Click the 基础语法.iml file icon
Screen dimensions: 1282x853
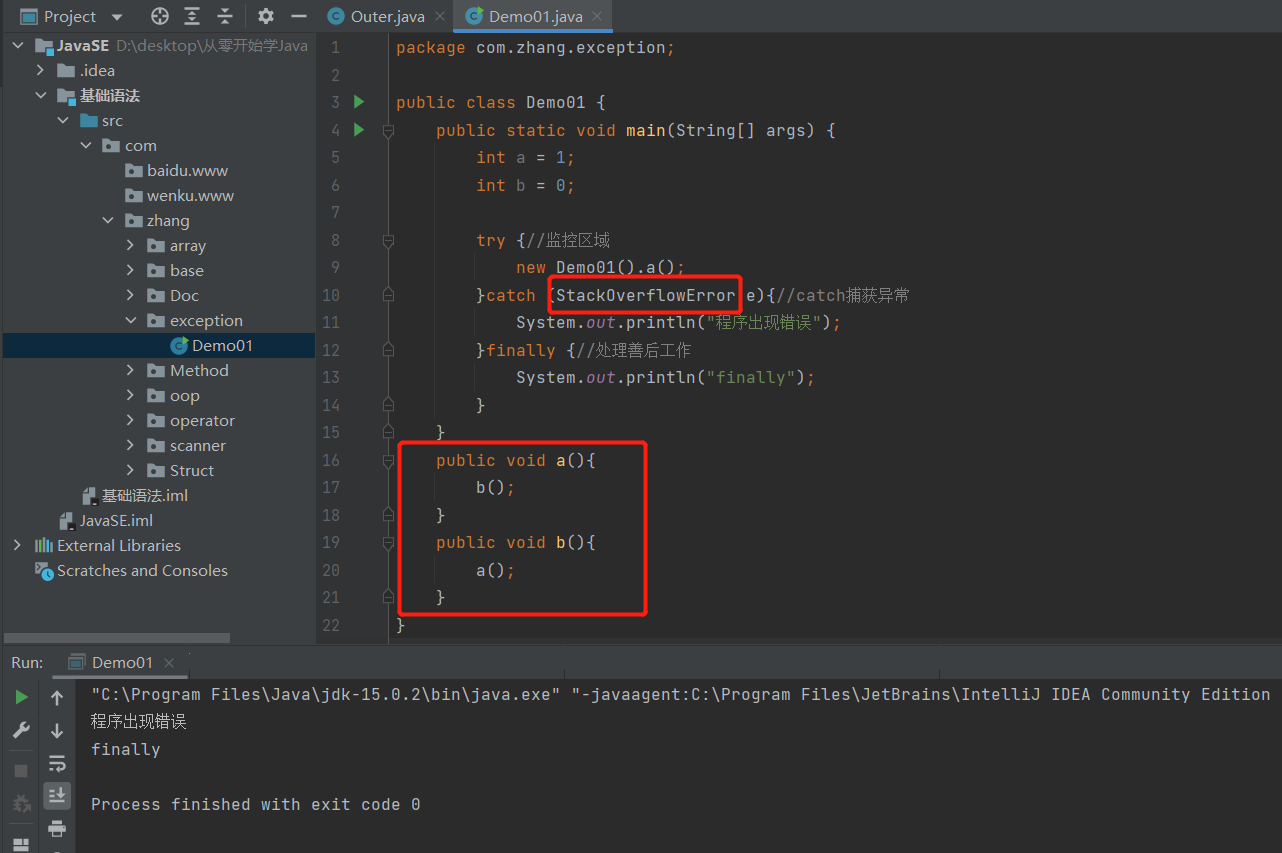click(x=89, y=496)
